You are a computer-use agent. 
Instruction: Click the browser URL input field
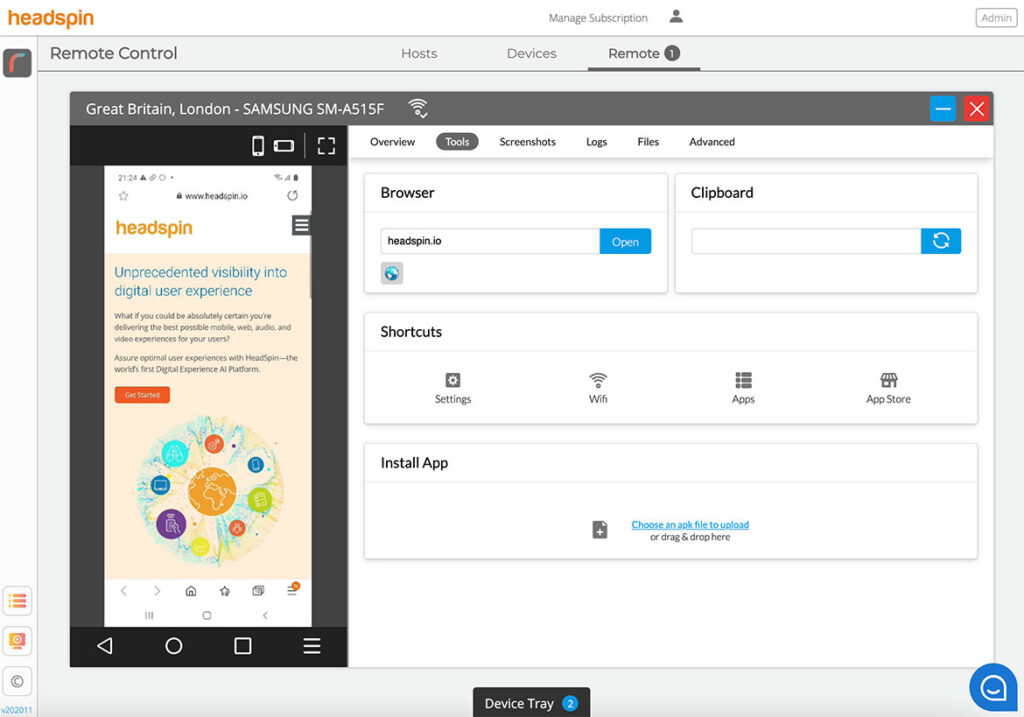[x=490, y=241]
